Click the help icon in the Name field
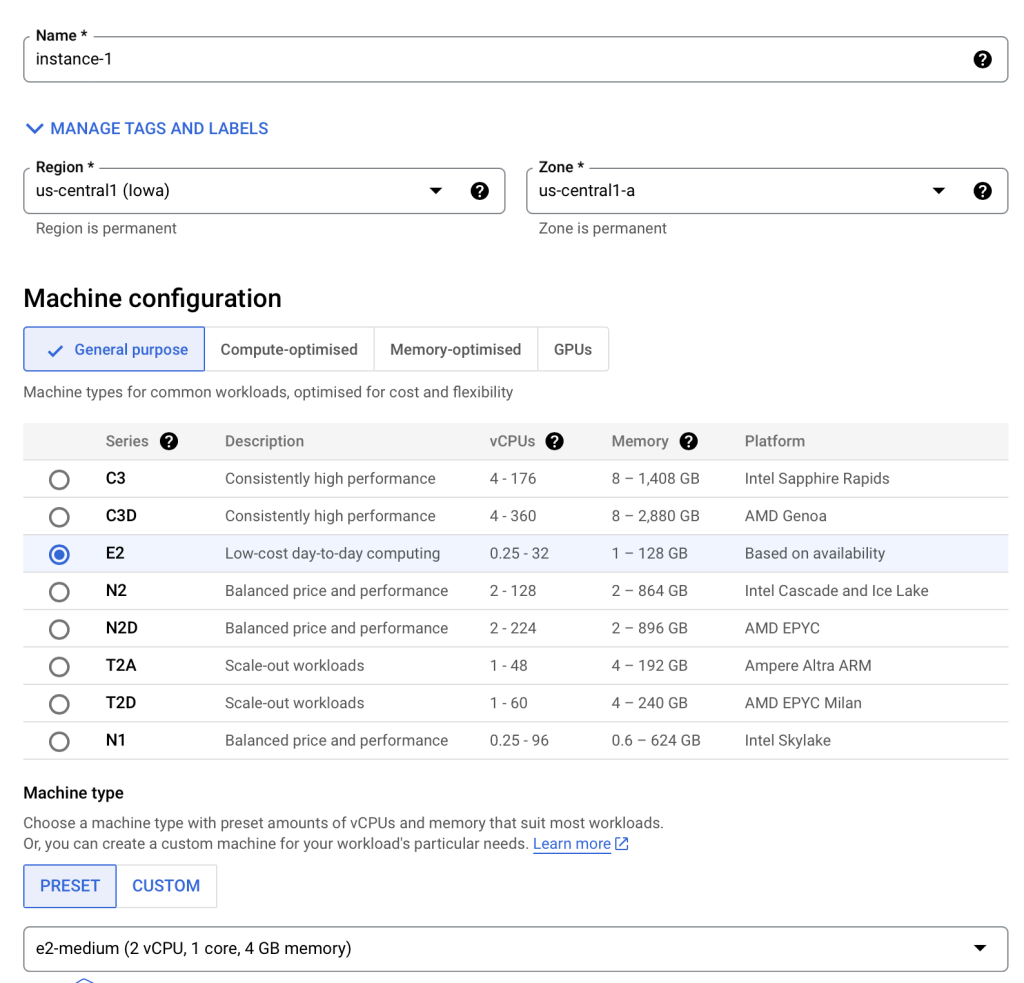This screenshot has height=983, width=1024. click(x=982, y=60)
